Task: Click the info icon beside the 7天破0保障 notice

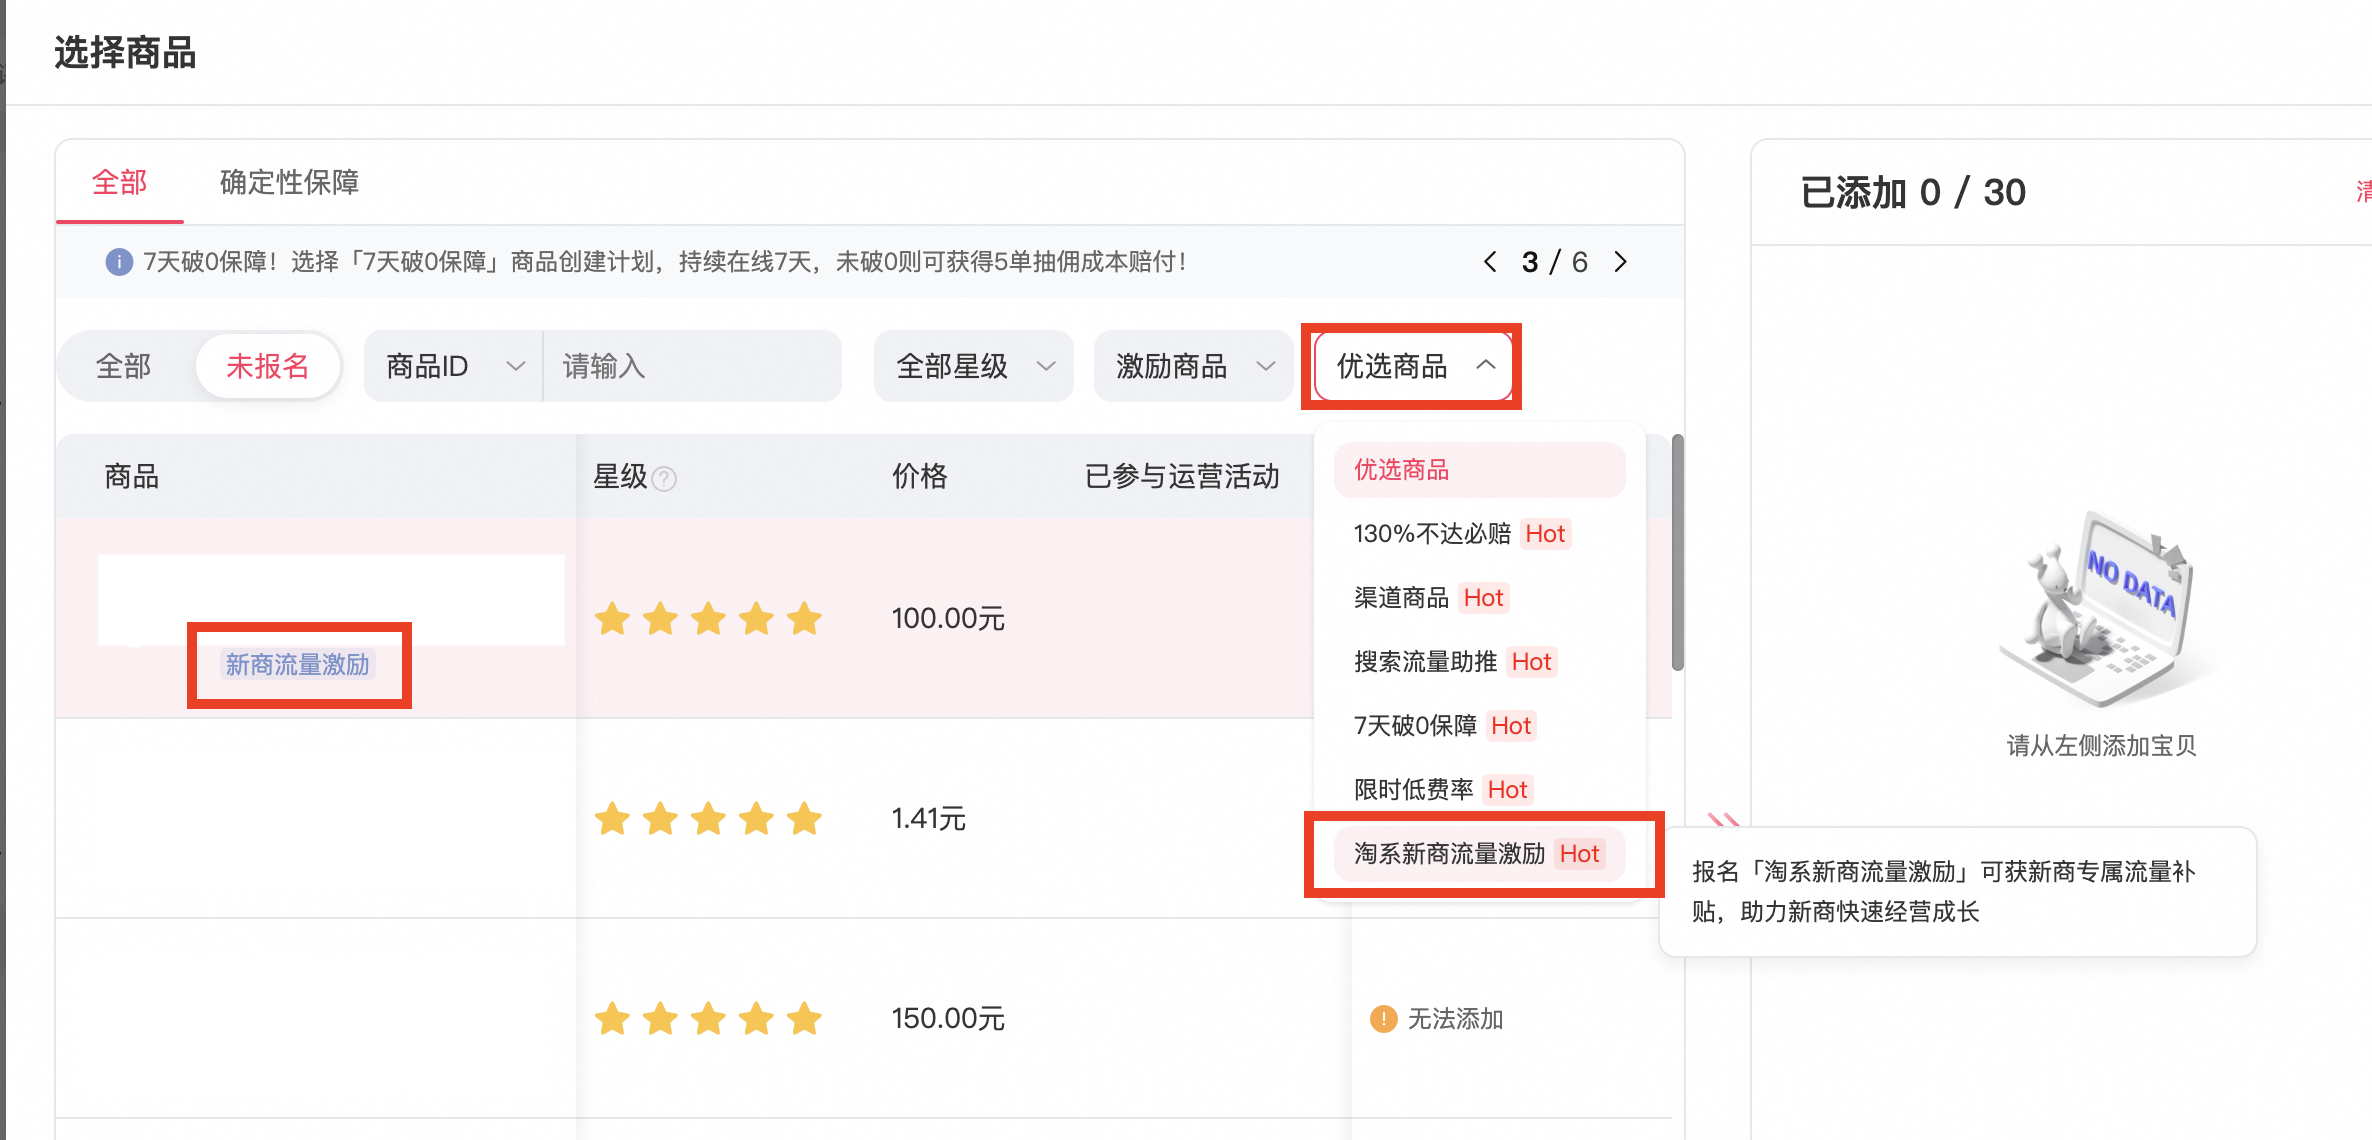Action: click(119, 262)
